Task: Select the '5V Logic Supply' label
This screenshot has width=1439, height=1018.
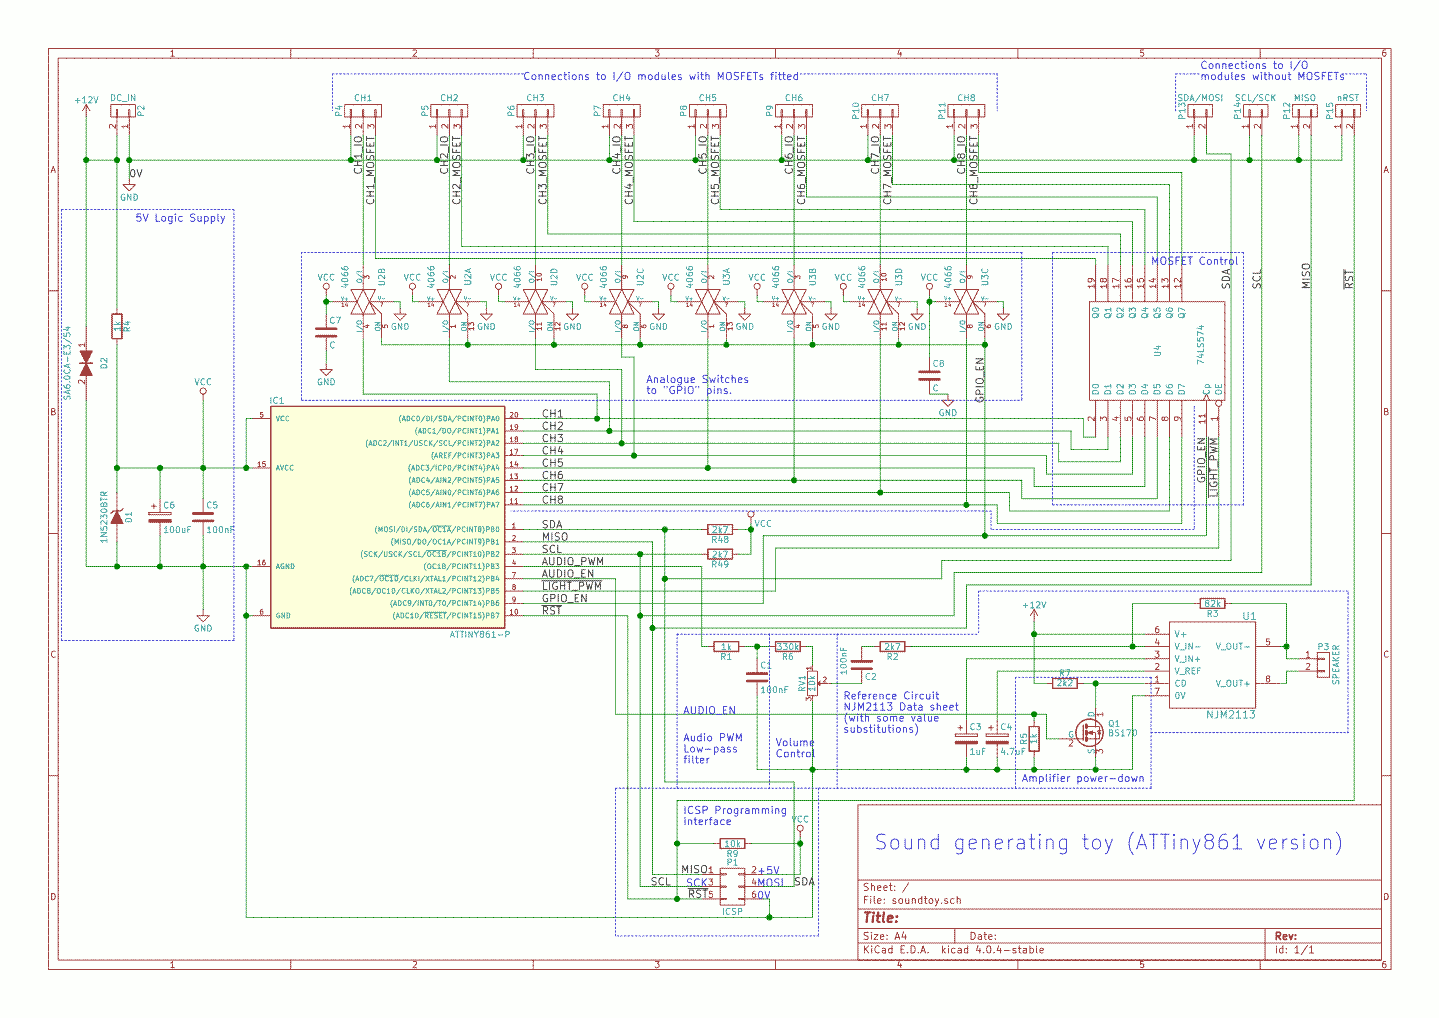Action: (181, 218)
